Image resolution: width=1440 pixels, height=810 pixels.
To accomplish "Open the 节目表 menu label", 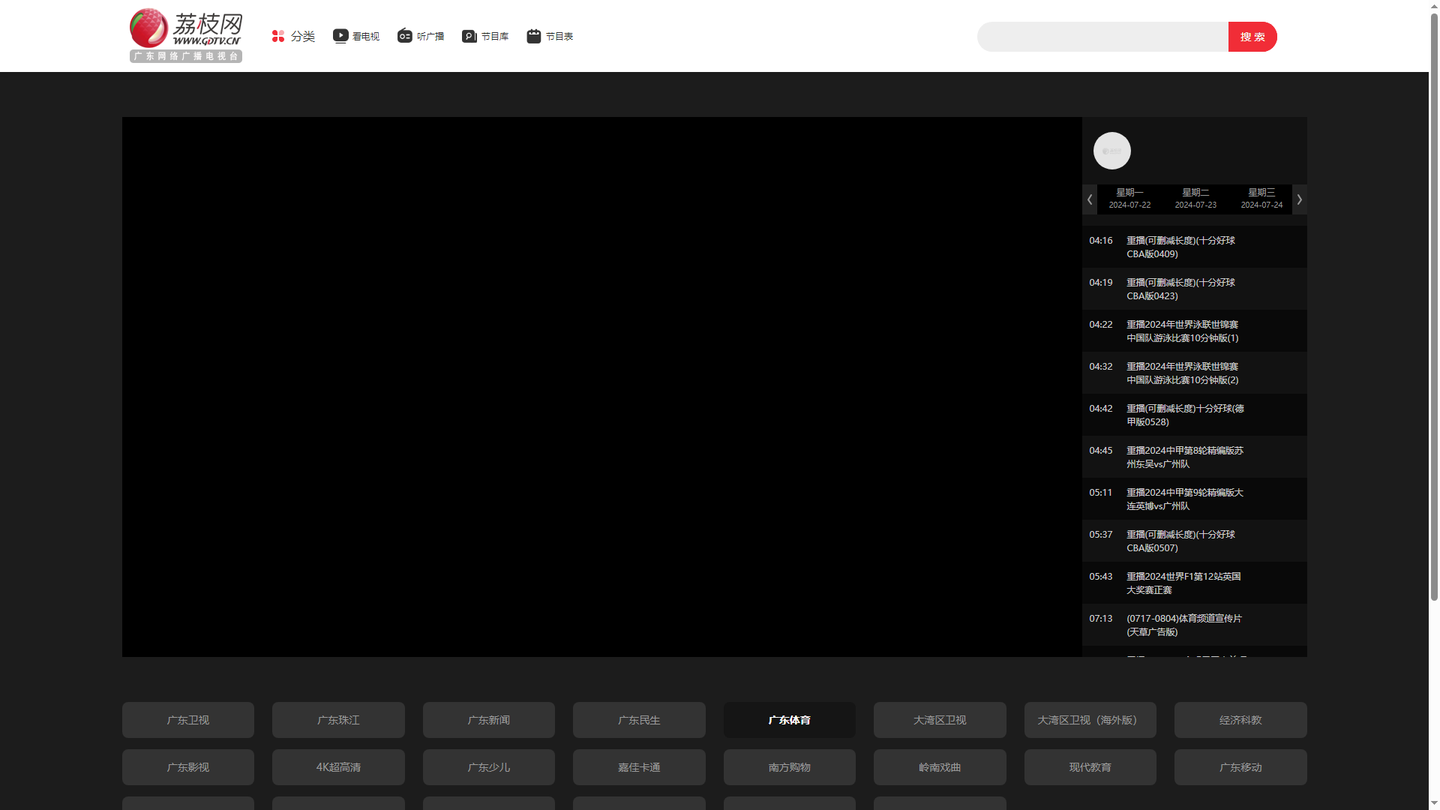I will click(x=559, y=36).
